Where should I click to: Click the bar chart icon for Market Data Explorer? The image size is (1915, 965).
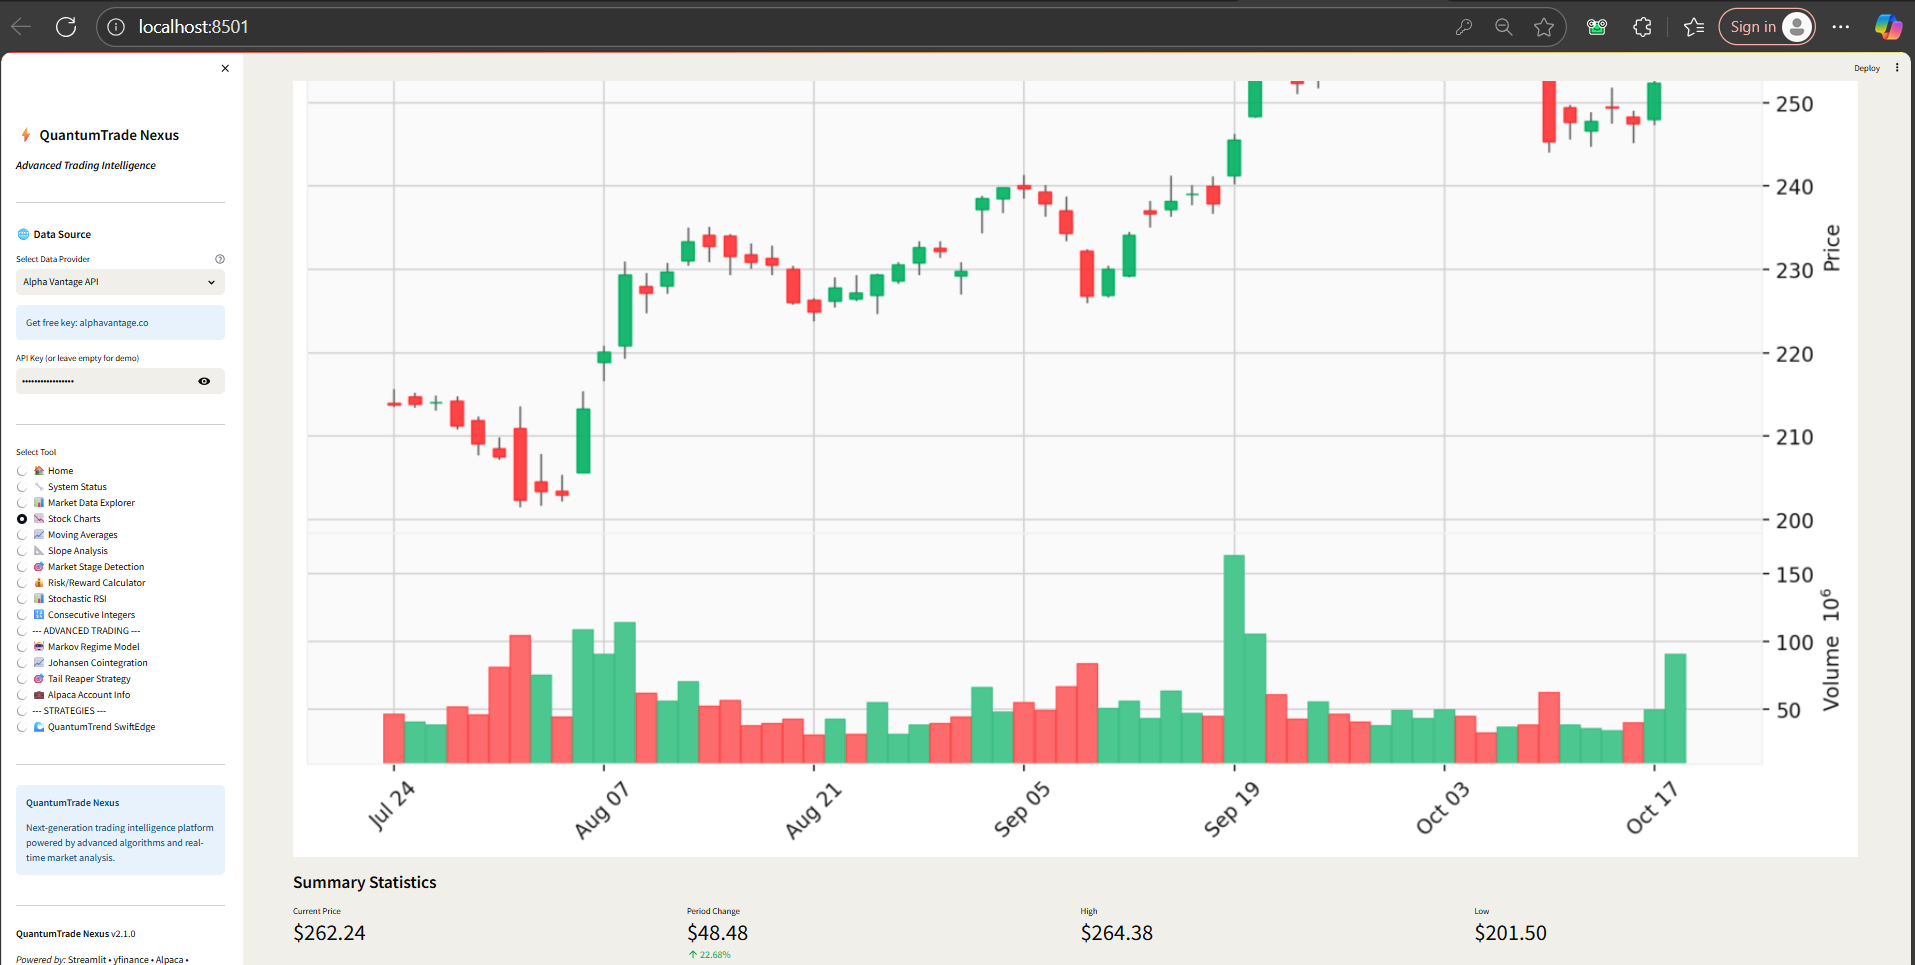pos(39,502)
